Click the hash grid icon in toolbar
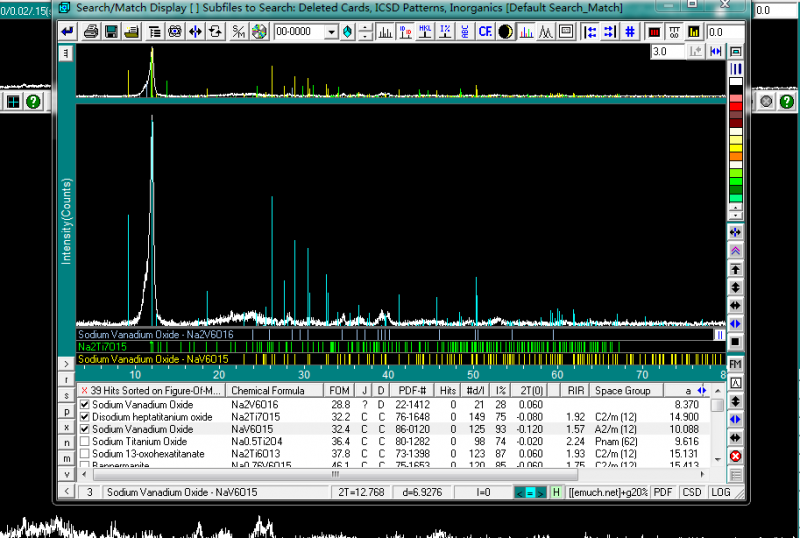Viewport: 800px width, 538px height. [630, 32]
